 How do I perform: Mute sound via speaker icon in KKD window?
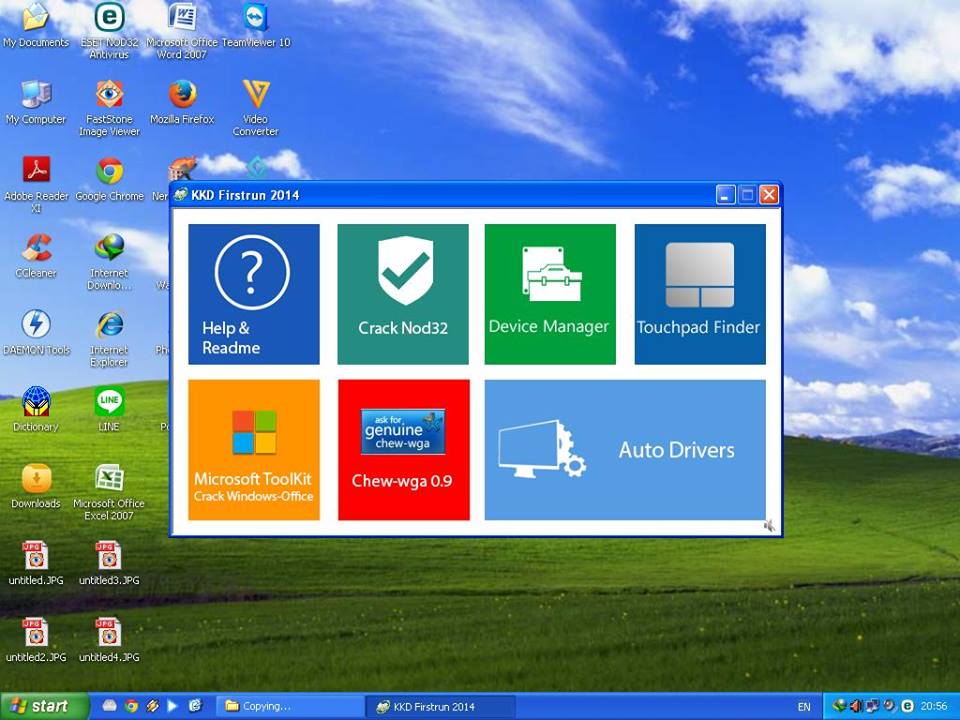tap(769, 525)
